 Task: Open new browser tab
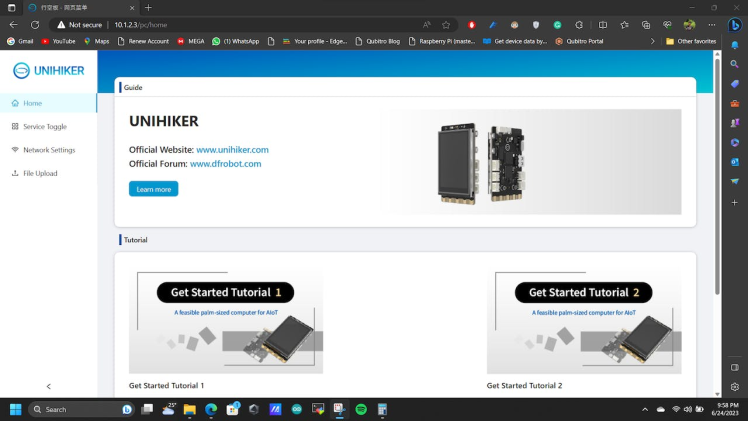148,8
